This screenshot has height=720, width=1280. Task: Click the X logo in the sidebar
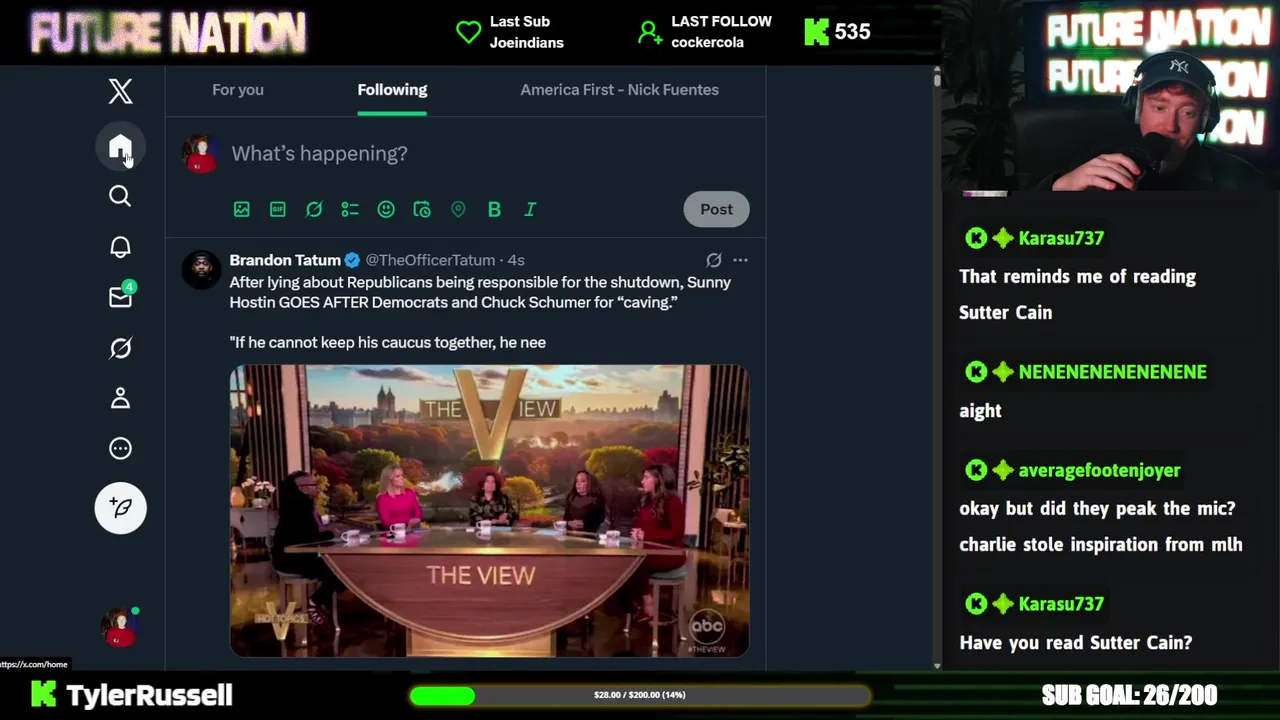(120, 91)
